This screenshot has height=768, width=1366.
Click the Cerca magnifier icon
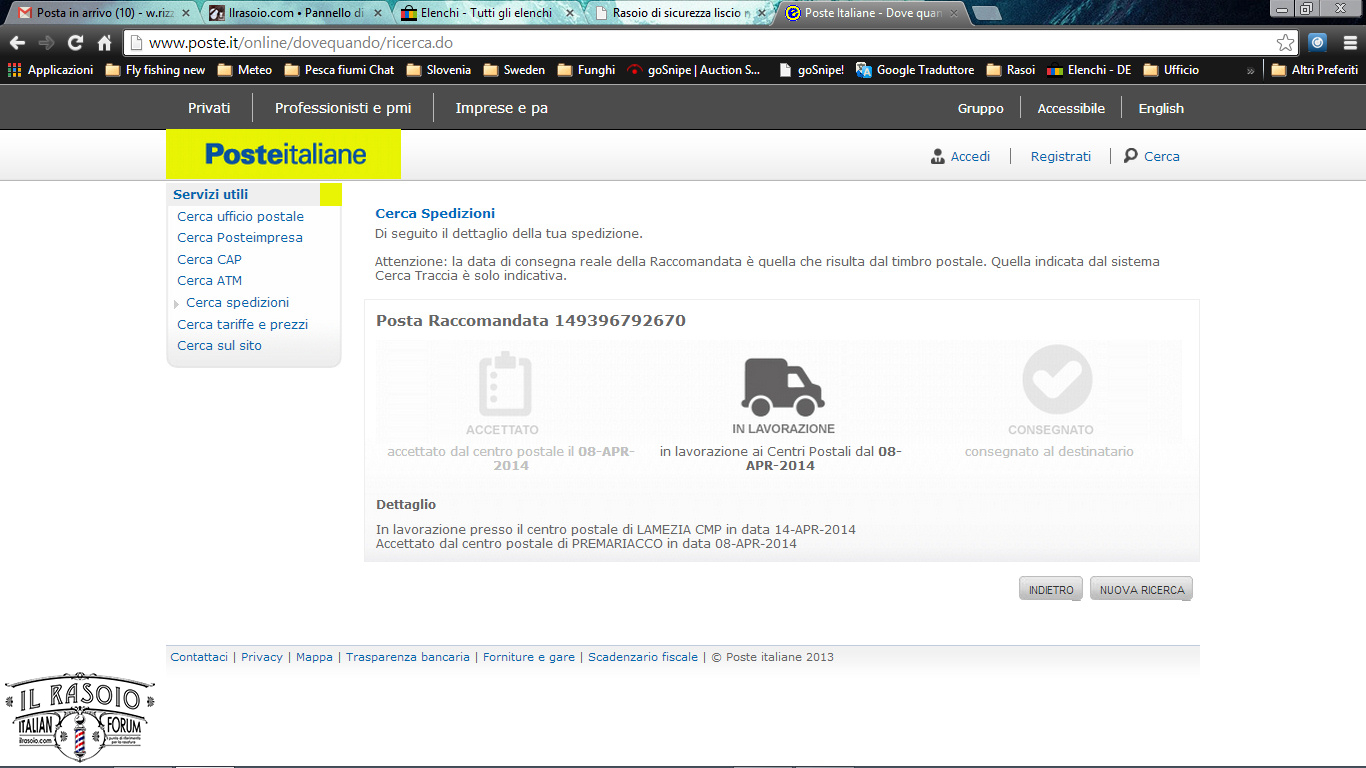1131,156
